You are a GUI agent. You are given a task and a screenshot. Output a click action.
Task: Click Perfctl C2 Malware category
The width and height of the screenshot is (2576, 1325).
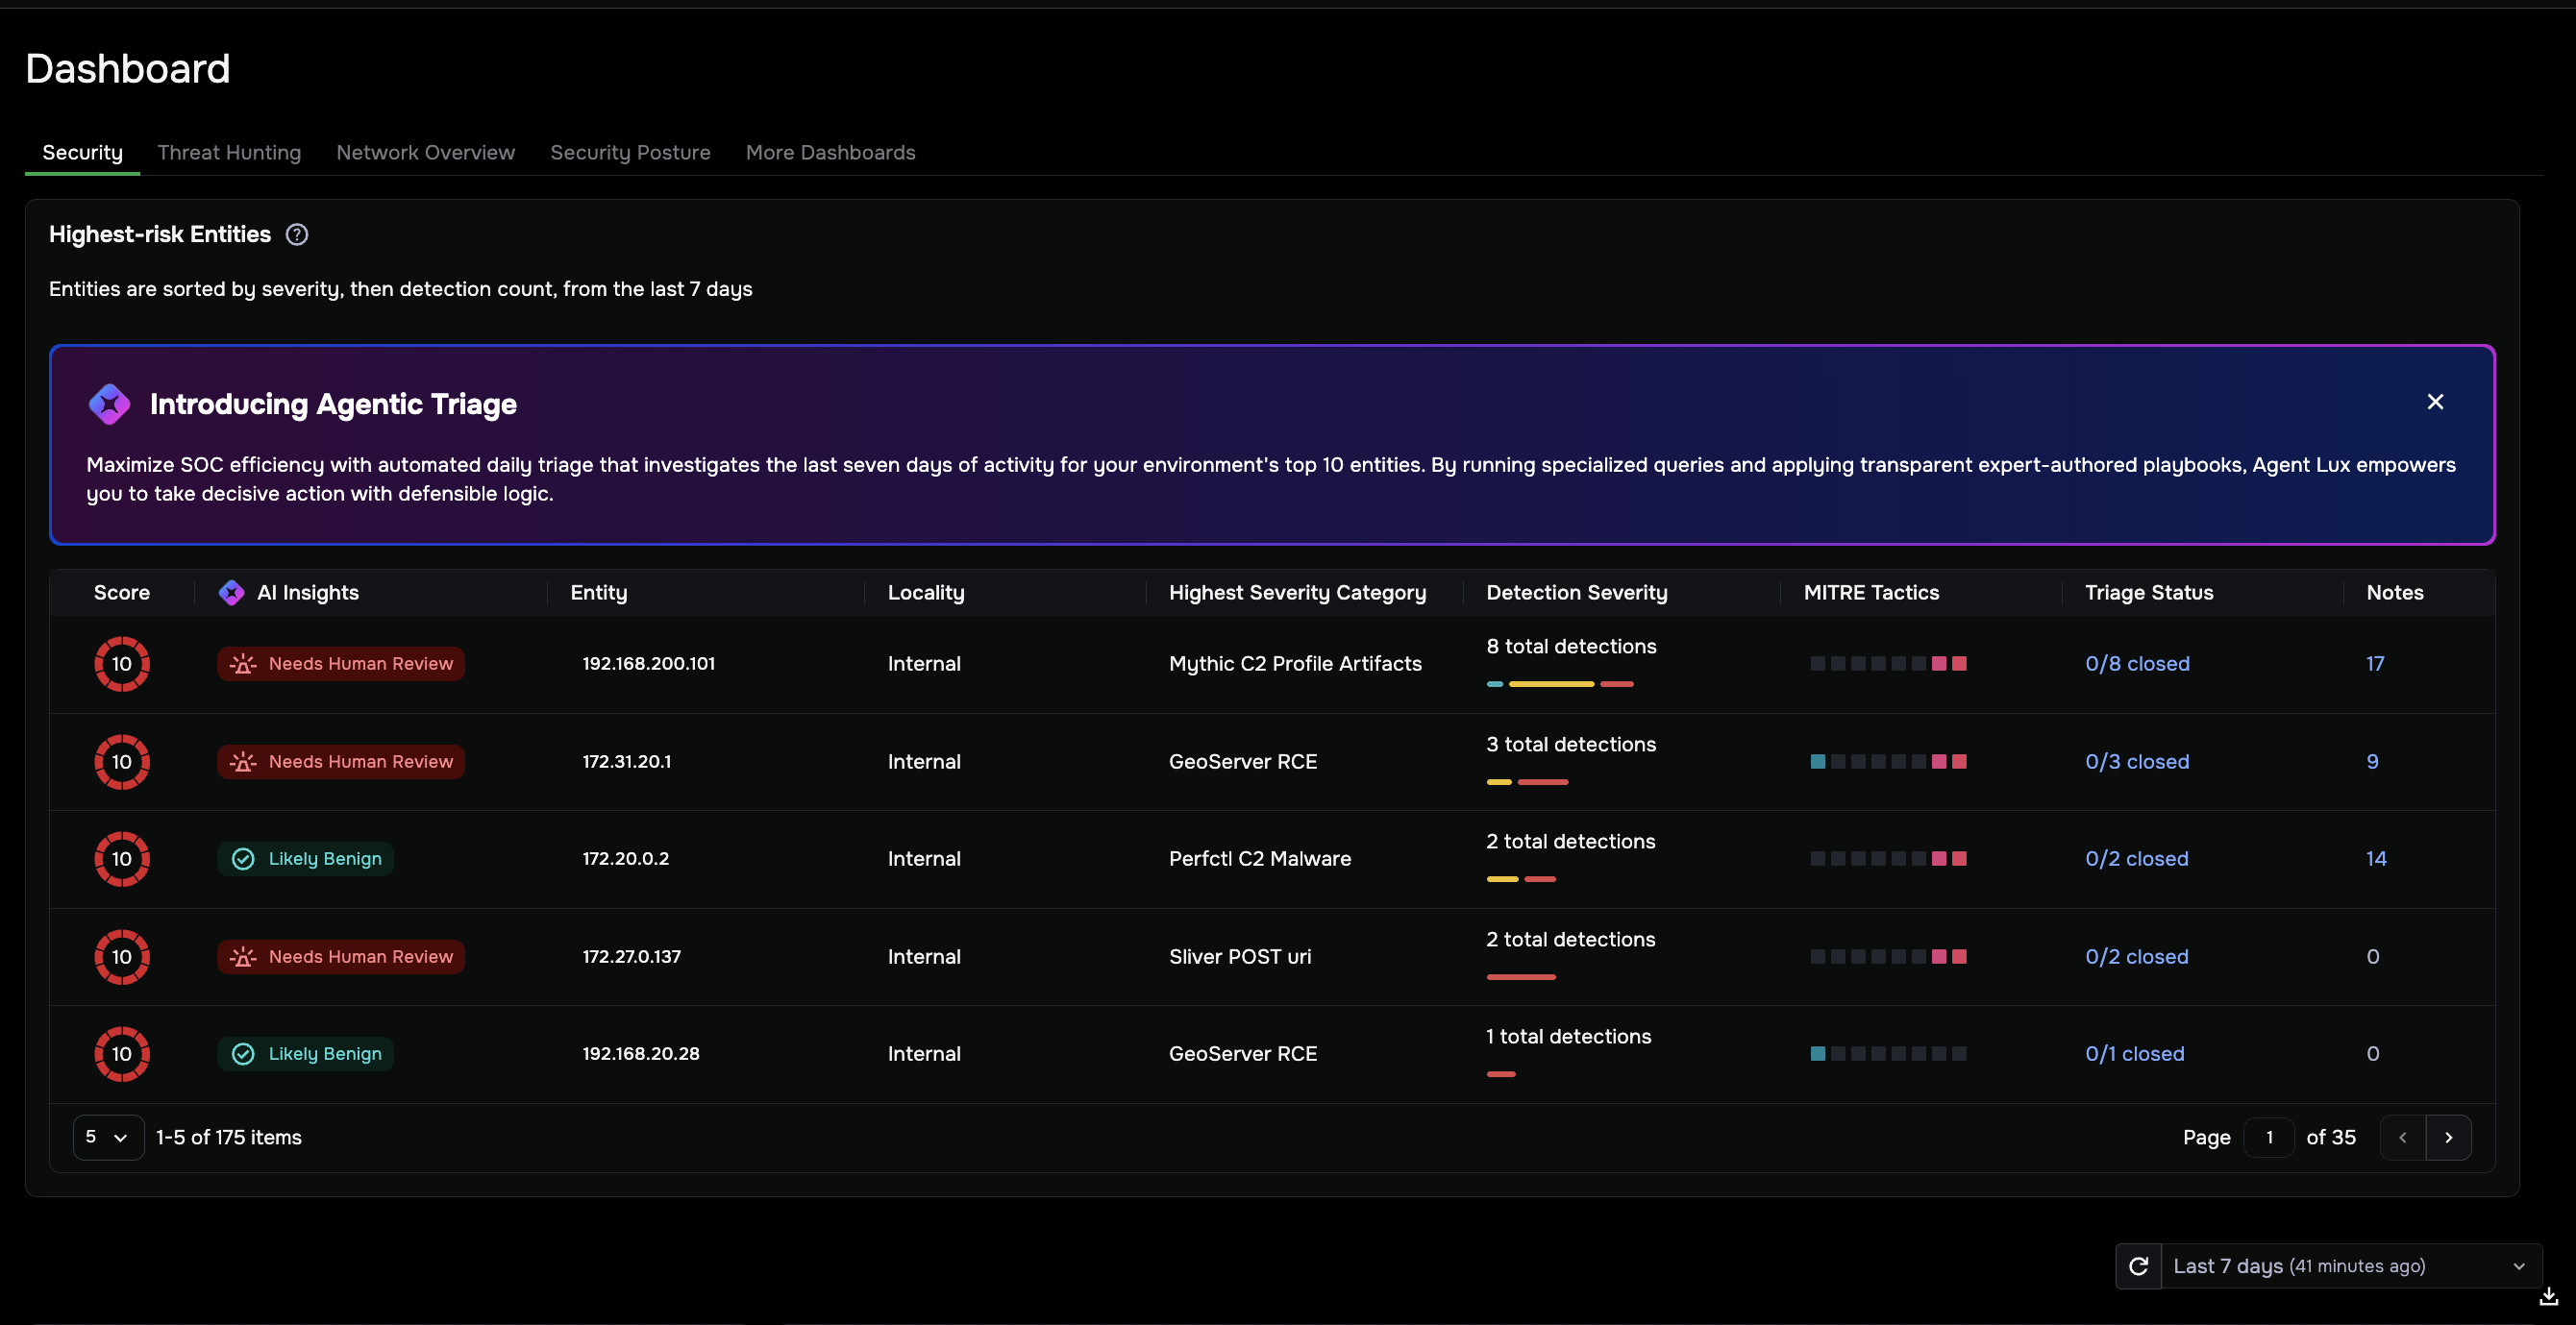(1260, 859)
